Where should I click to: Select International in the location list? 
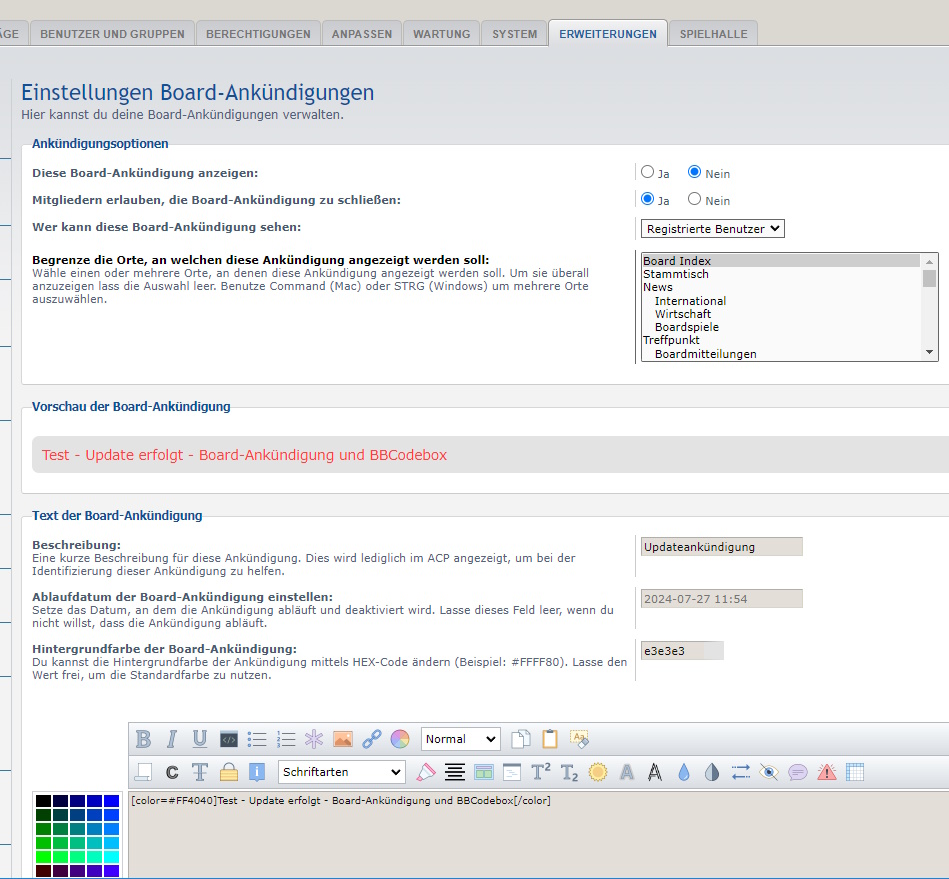(x=781, y=301)
